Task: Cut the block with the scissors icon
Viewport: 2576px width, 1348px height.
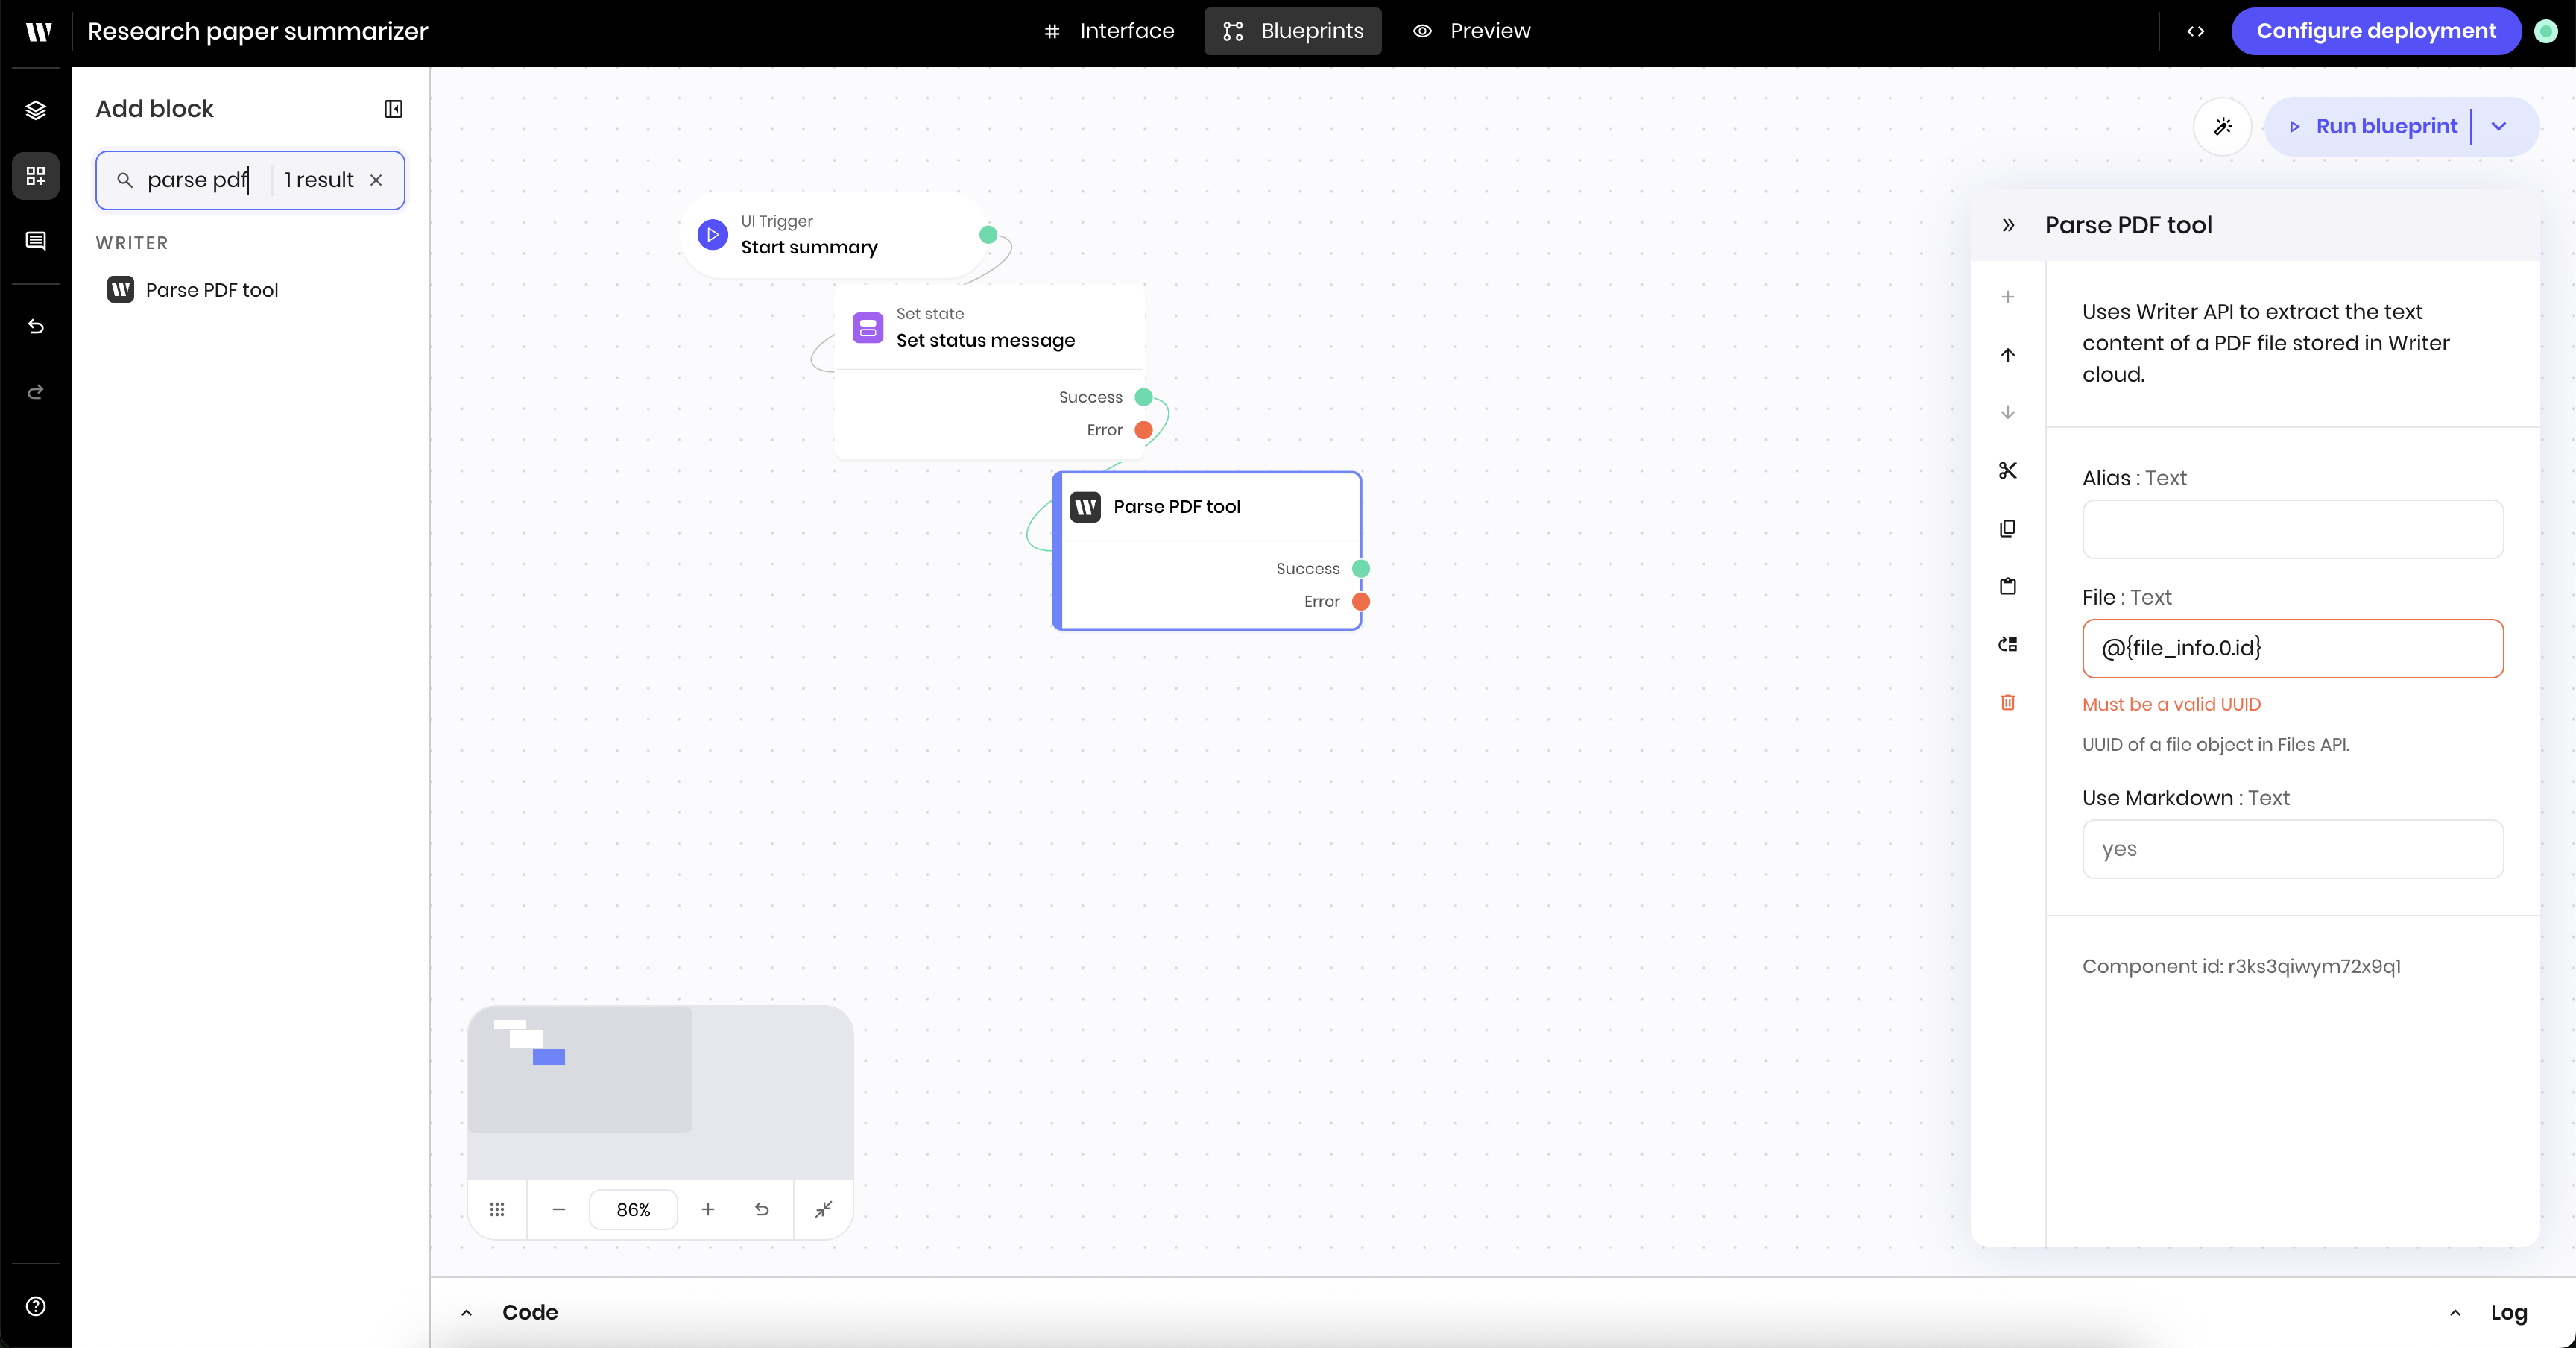Action: coord(2008,470)
